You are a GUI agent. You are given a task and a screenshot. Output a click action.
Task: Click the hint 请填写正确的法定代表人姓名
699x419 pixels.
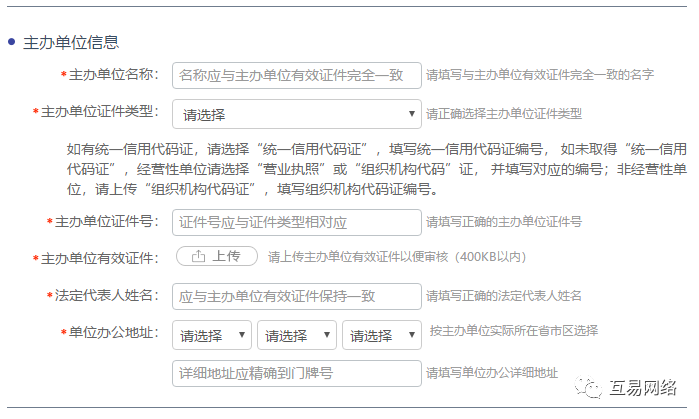point(504,296)
